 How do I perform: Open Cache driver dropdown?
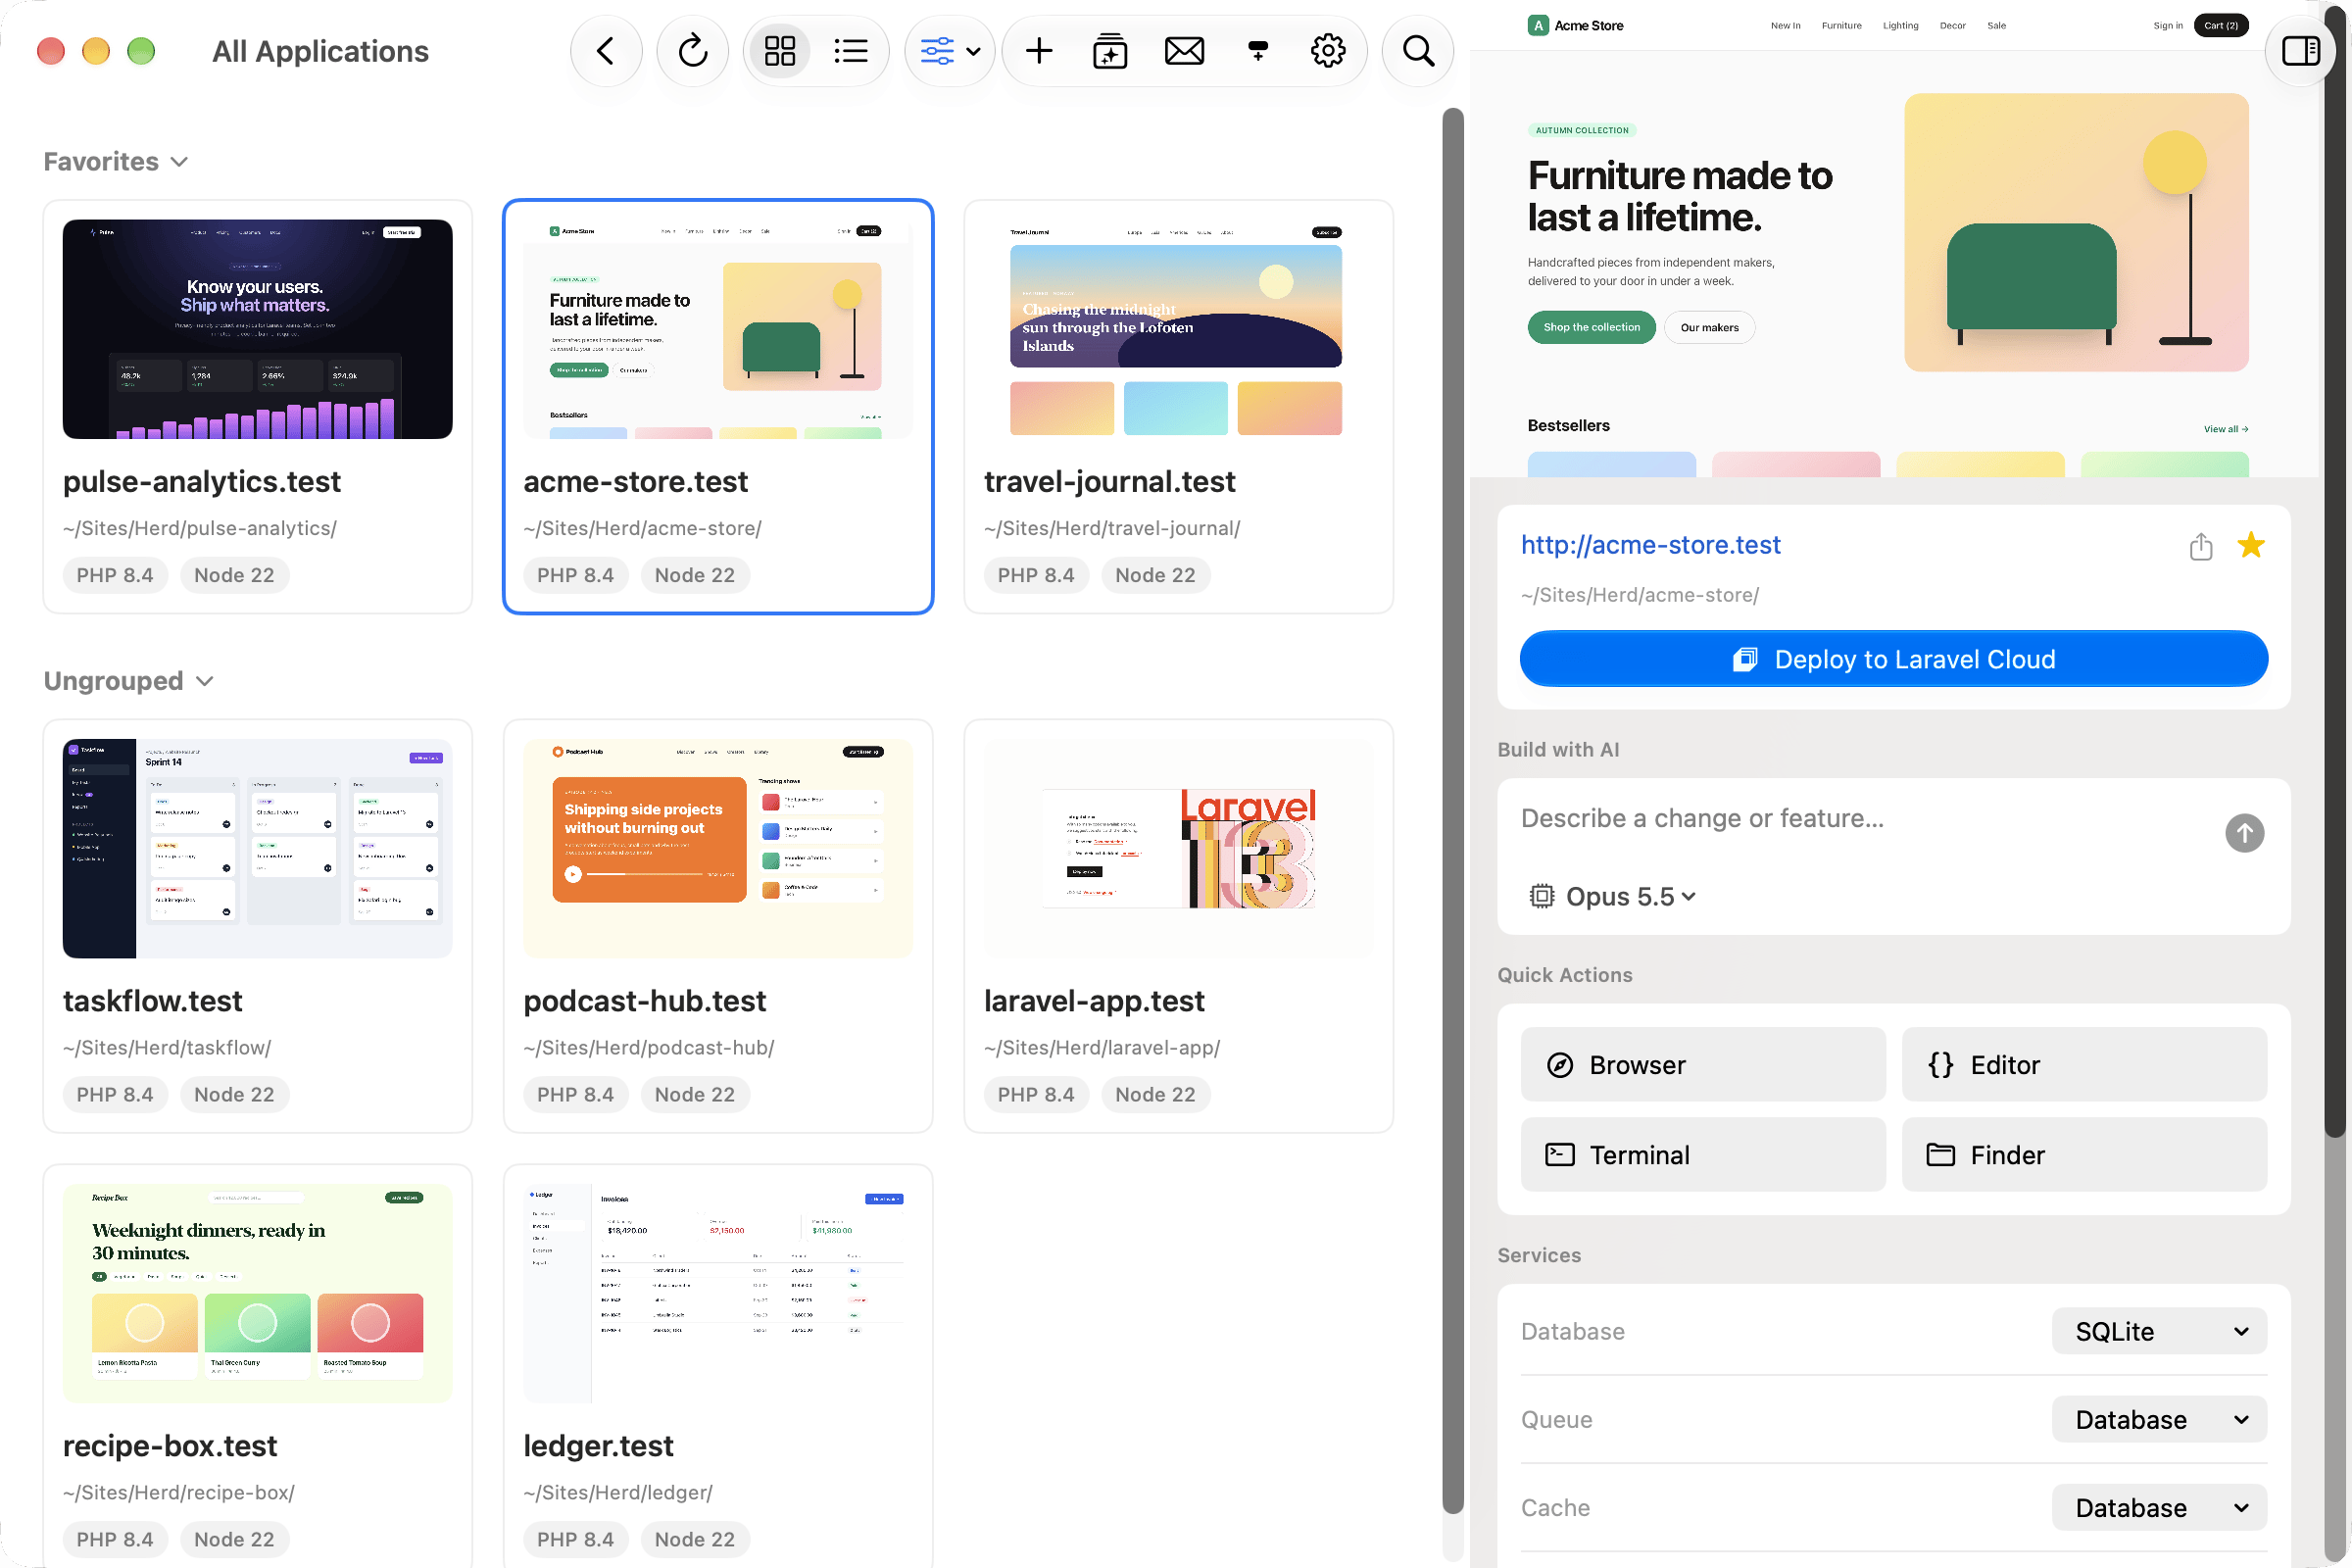2159,1507
